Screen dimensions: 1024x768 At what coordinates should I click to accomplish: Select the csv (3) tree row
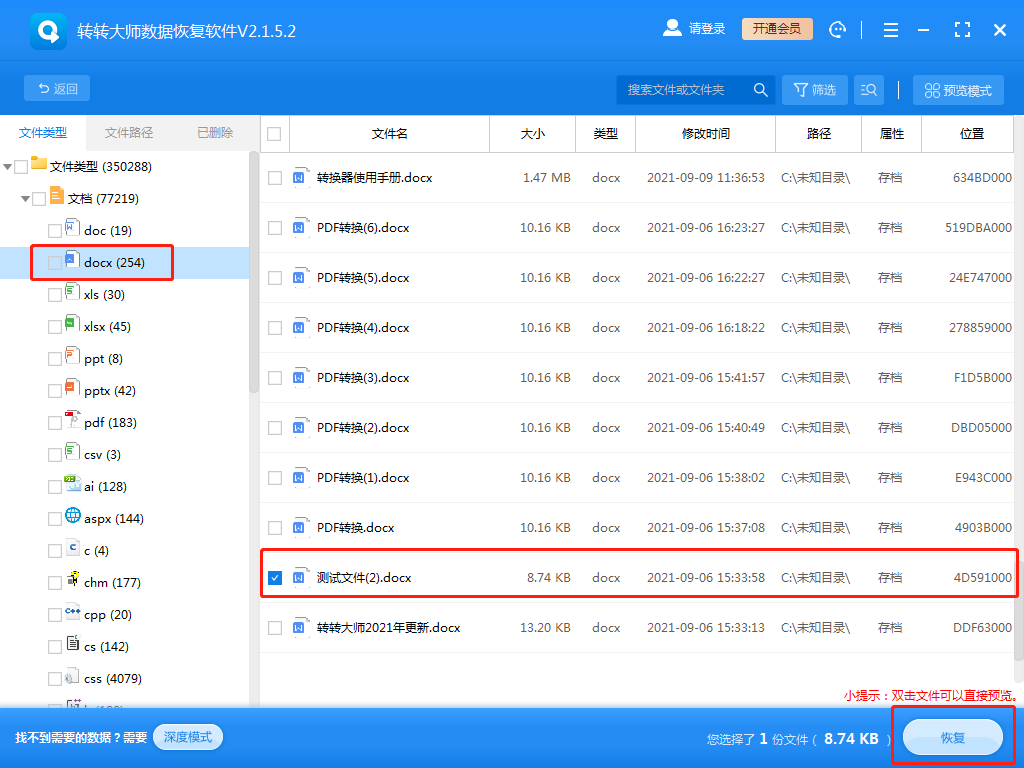[x=124, y=455]
